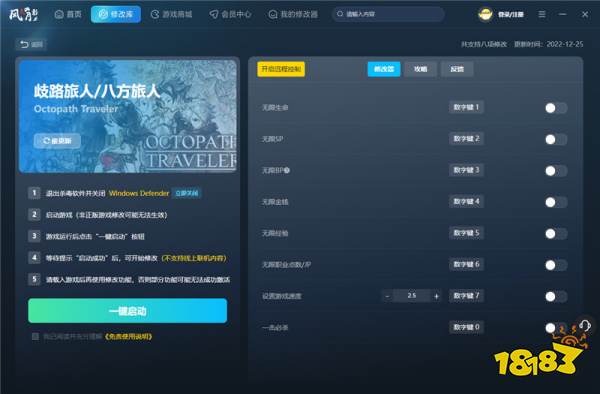Open the hamburger menu icon
The width and height of the screenshot is (600, 394).
coord(542,14)
